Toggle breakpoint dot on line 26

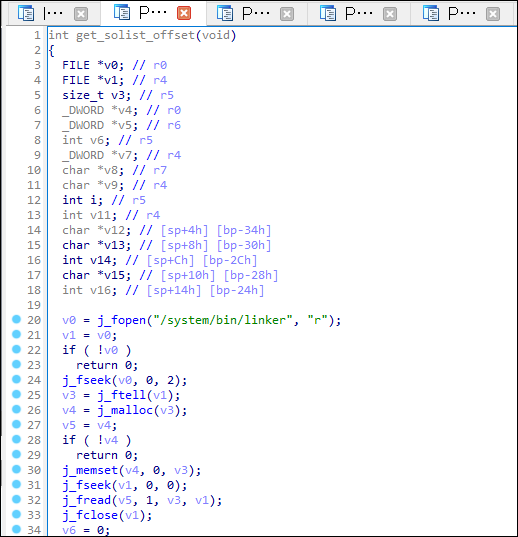click(x=16, y=409)
